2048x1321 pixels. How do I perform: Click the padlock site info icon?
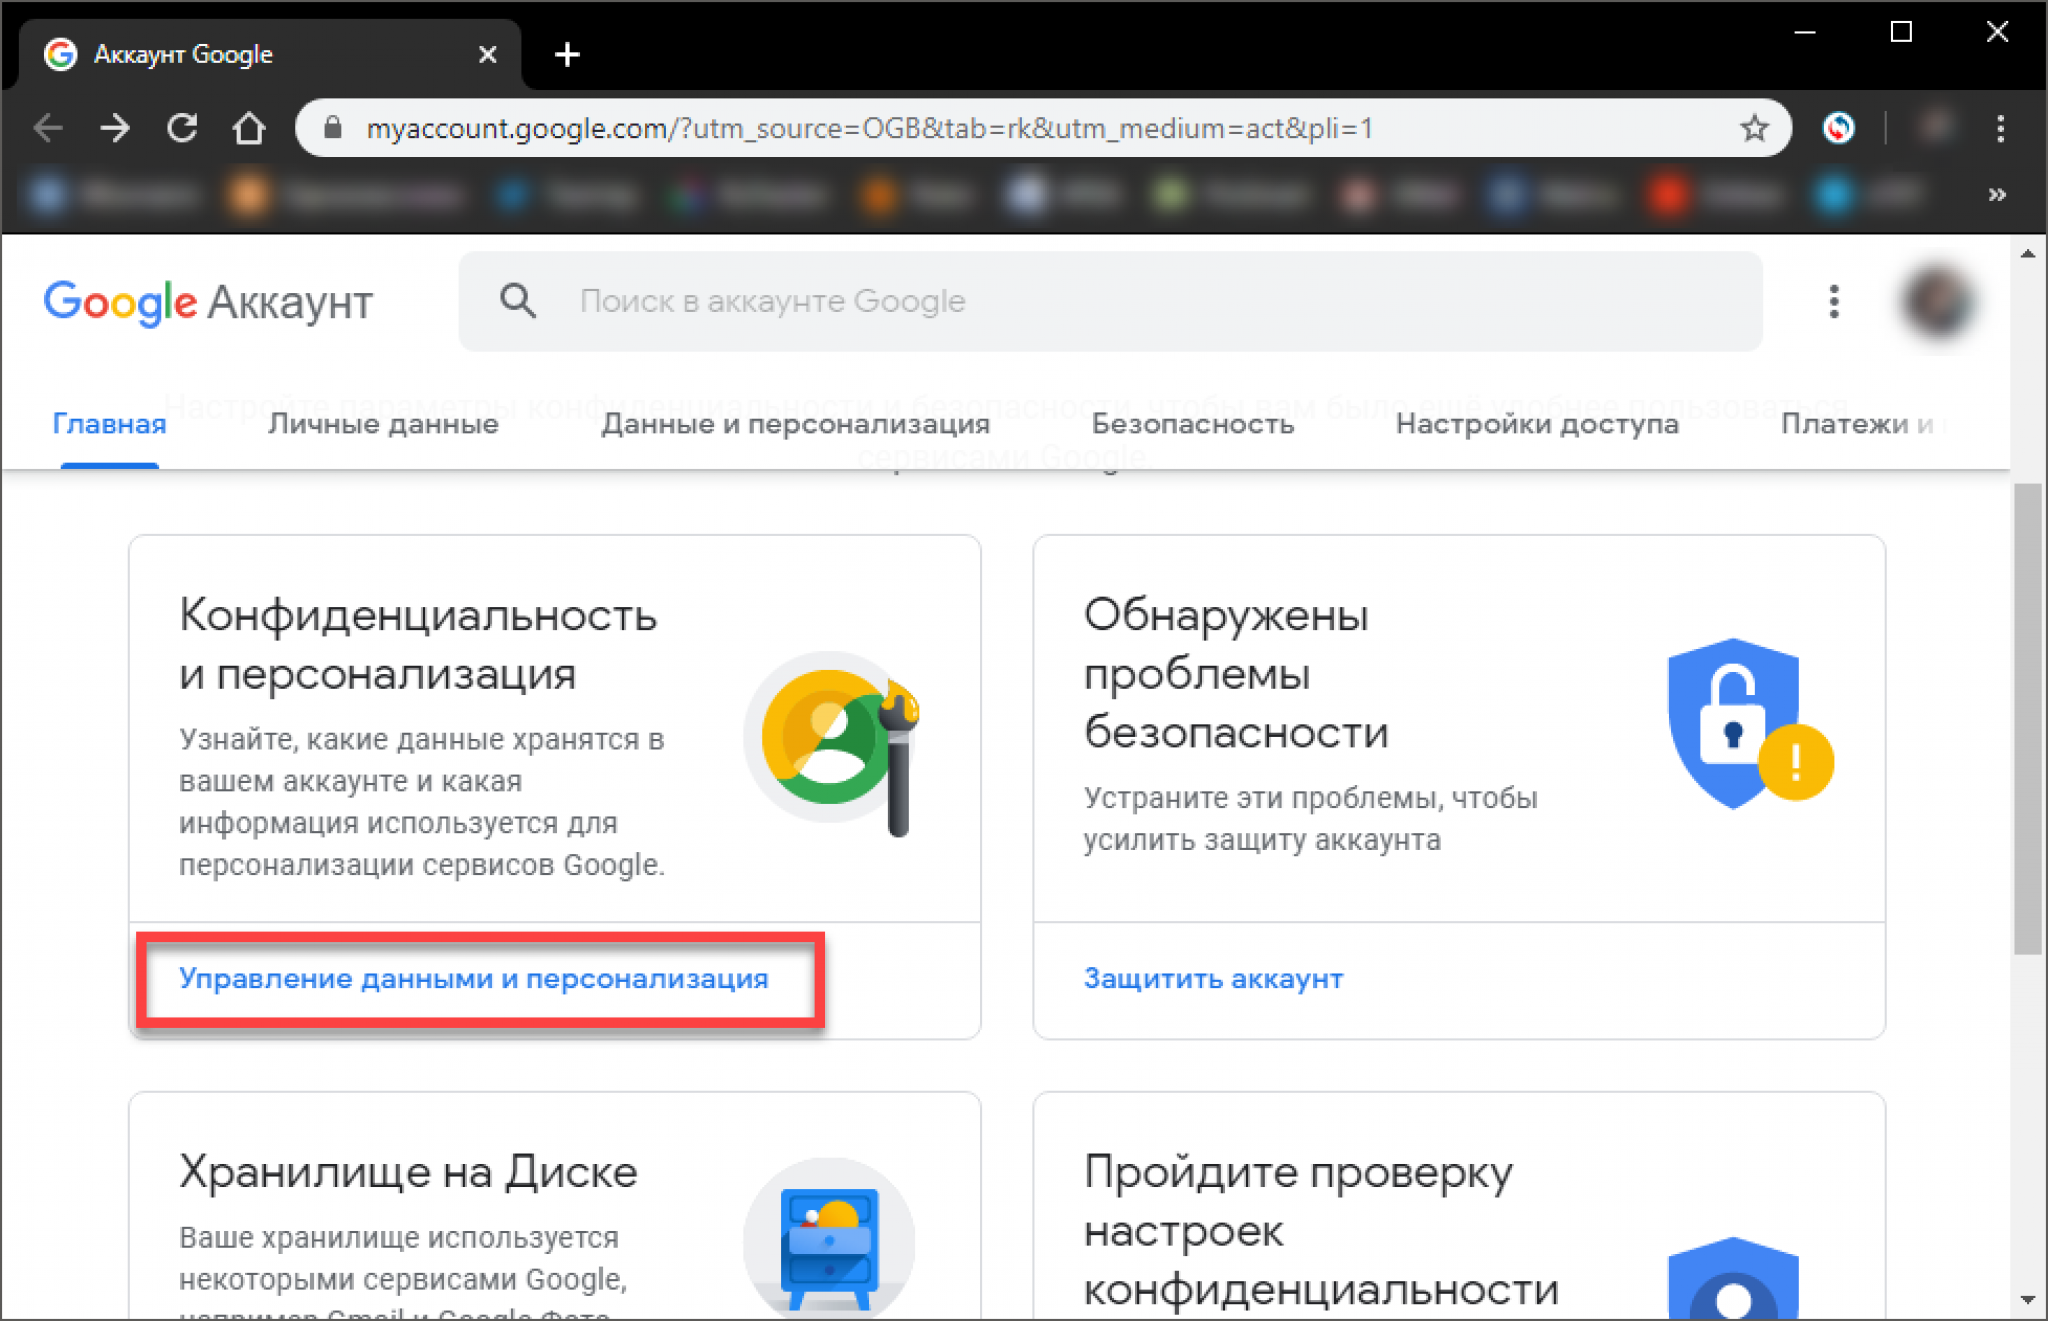coord(333,128)
